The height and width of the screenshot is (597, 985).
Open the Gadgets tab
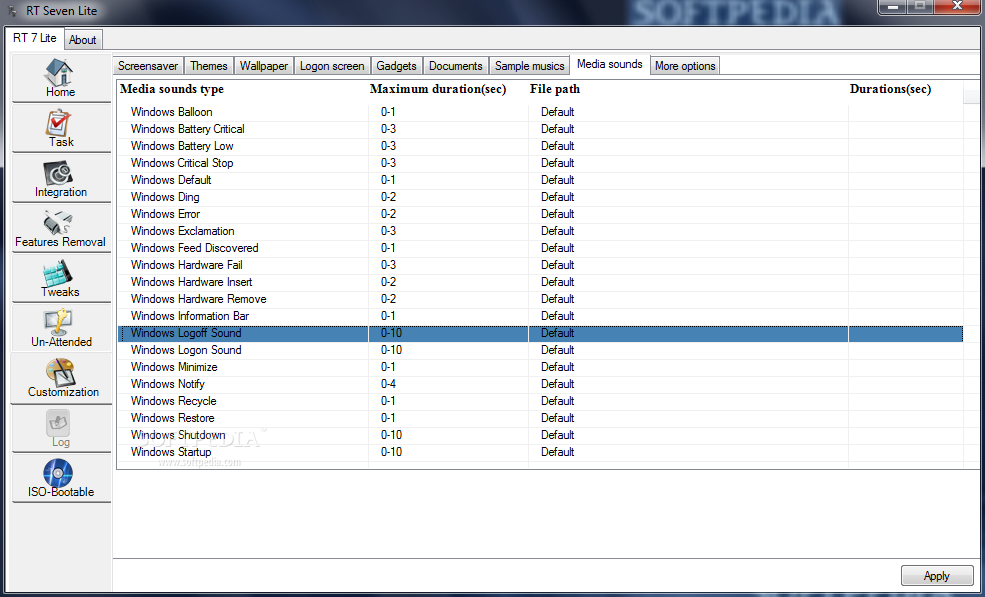point(396,65)
